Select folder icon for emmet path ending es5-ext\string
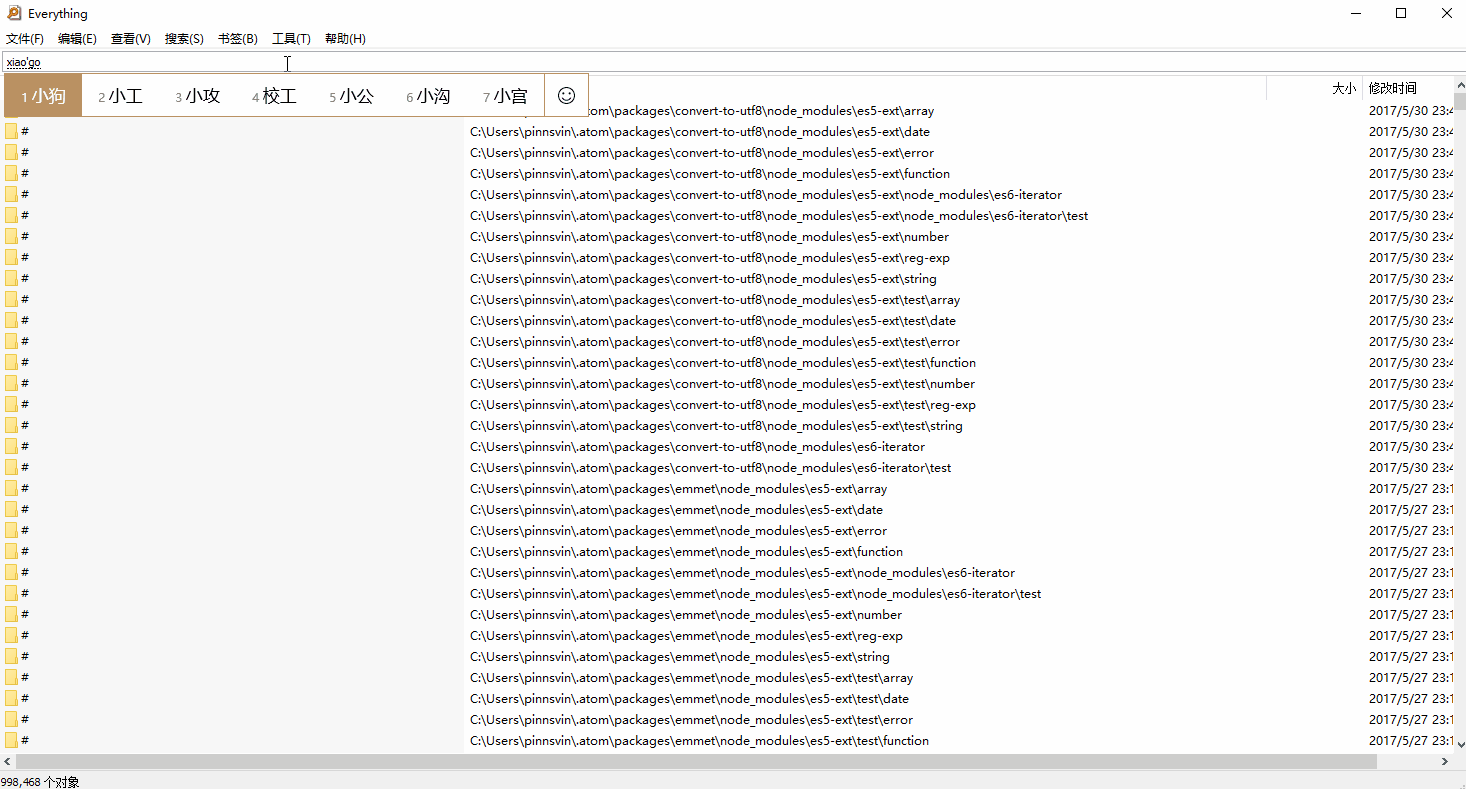 coord(11,657)
